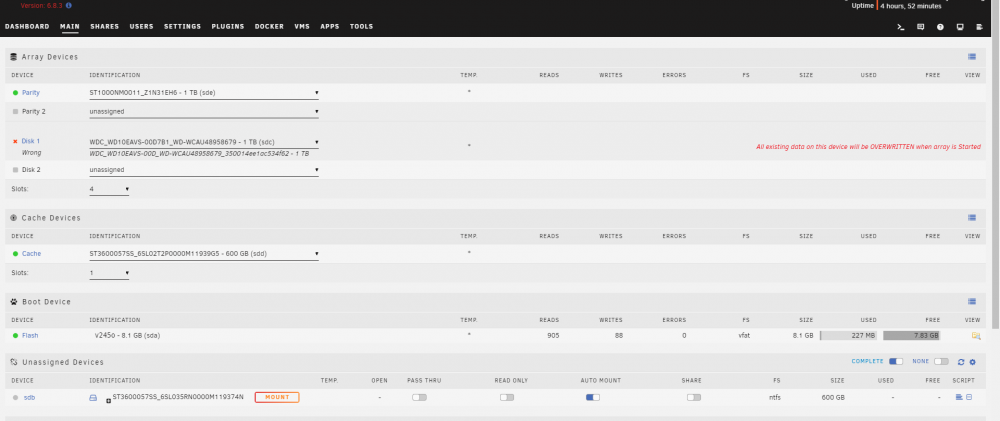Click the help question mark icon
Viewport: 1000px width, 421px height.
[940, 27]
